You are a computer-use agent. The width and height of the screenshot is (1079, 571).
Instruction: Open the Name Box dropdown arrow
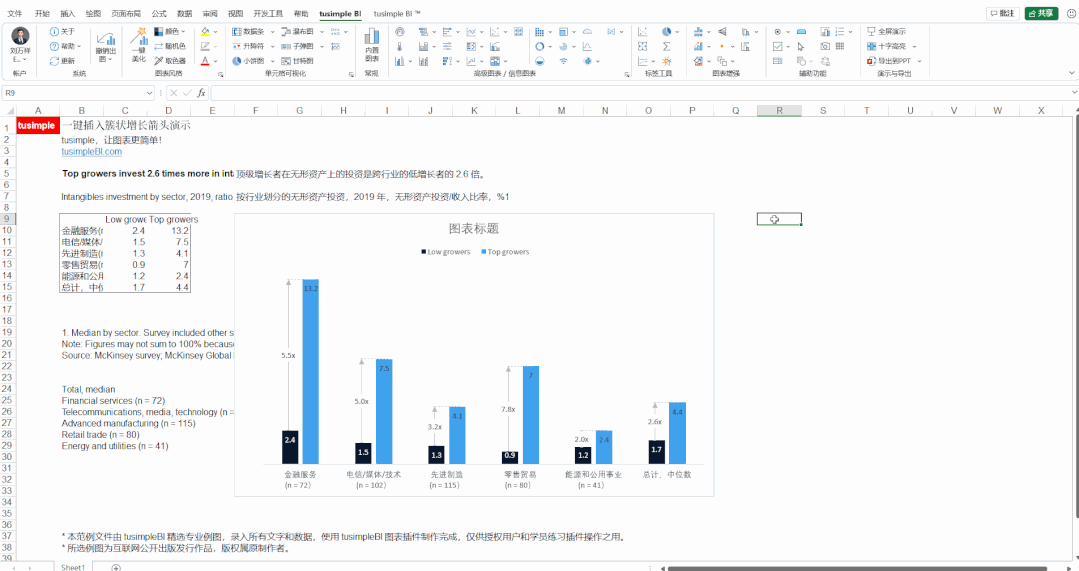point(149,93)
